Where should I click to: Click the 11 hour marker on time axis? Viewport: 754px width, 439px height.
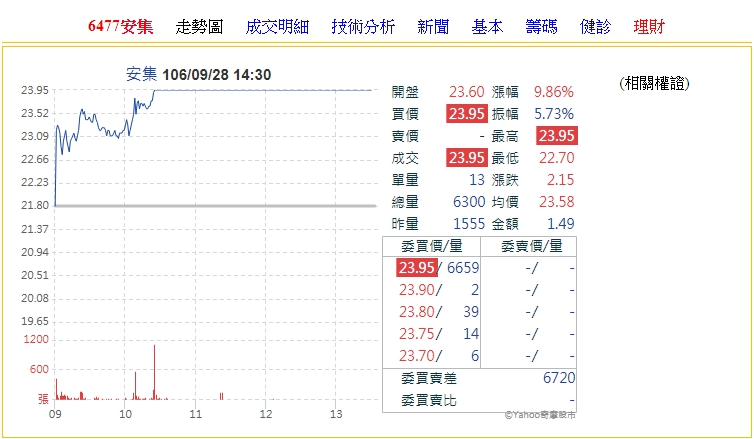tap(195, 414)
